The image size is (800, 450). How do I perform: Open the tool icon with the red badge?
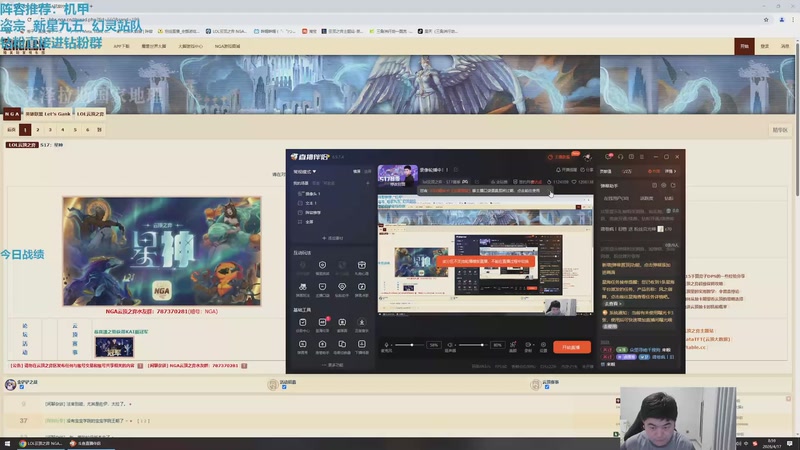coord(322,322)
